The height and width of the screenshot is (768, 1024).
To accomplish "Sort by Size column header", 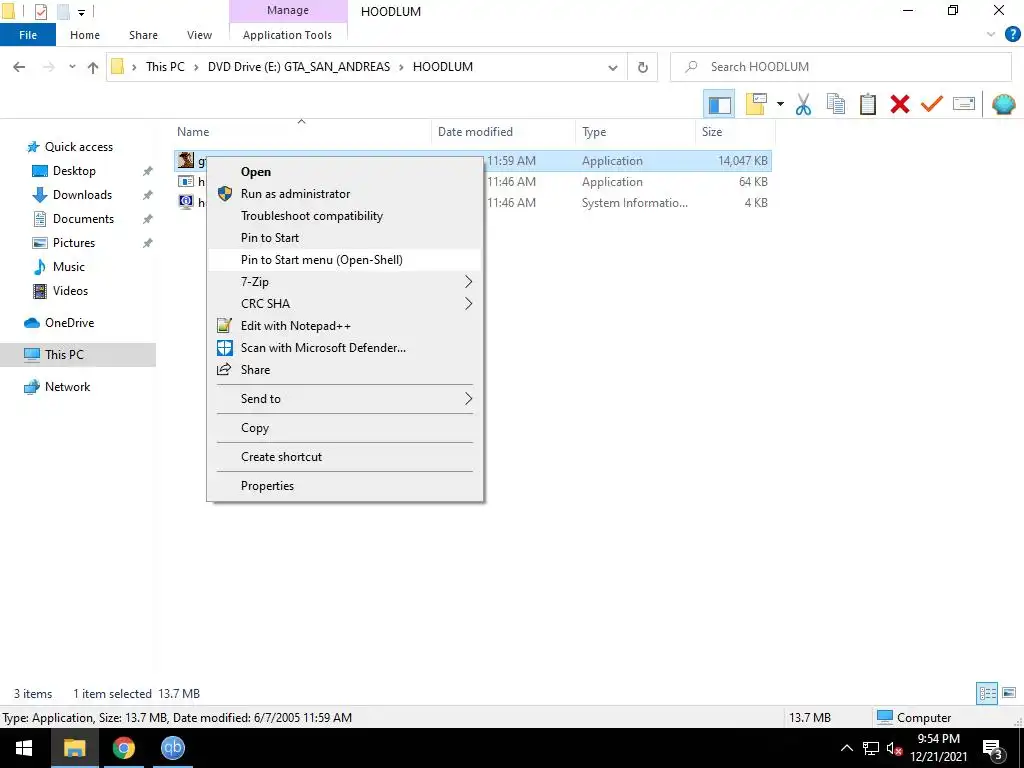I will [x=712, y=132].
